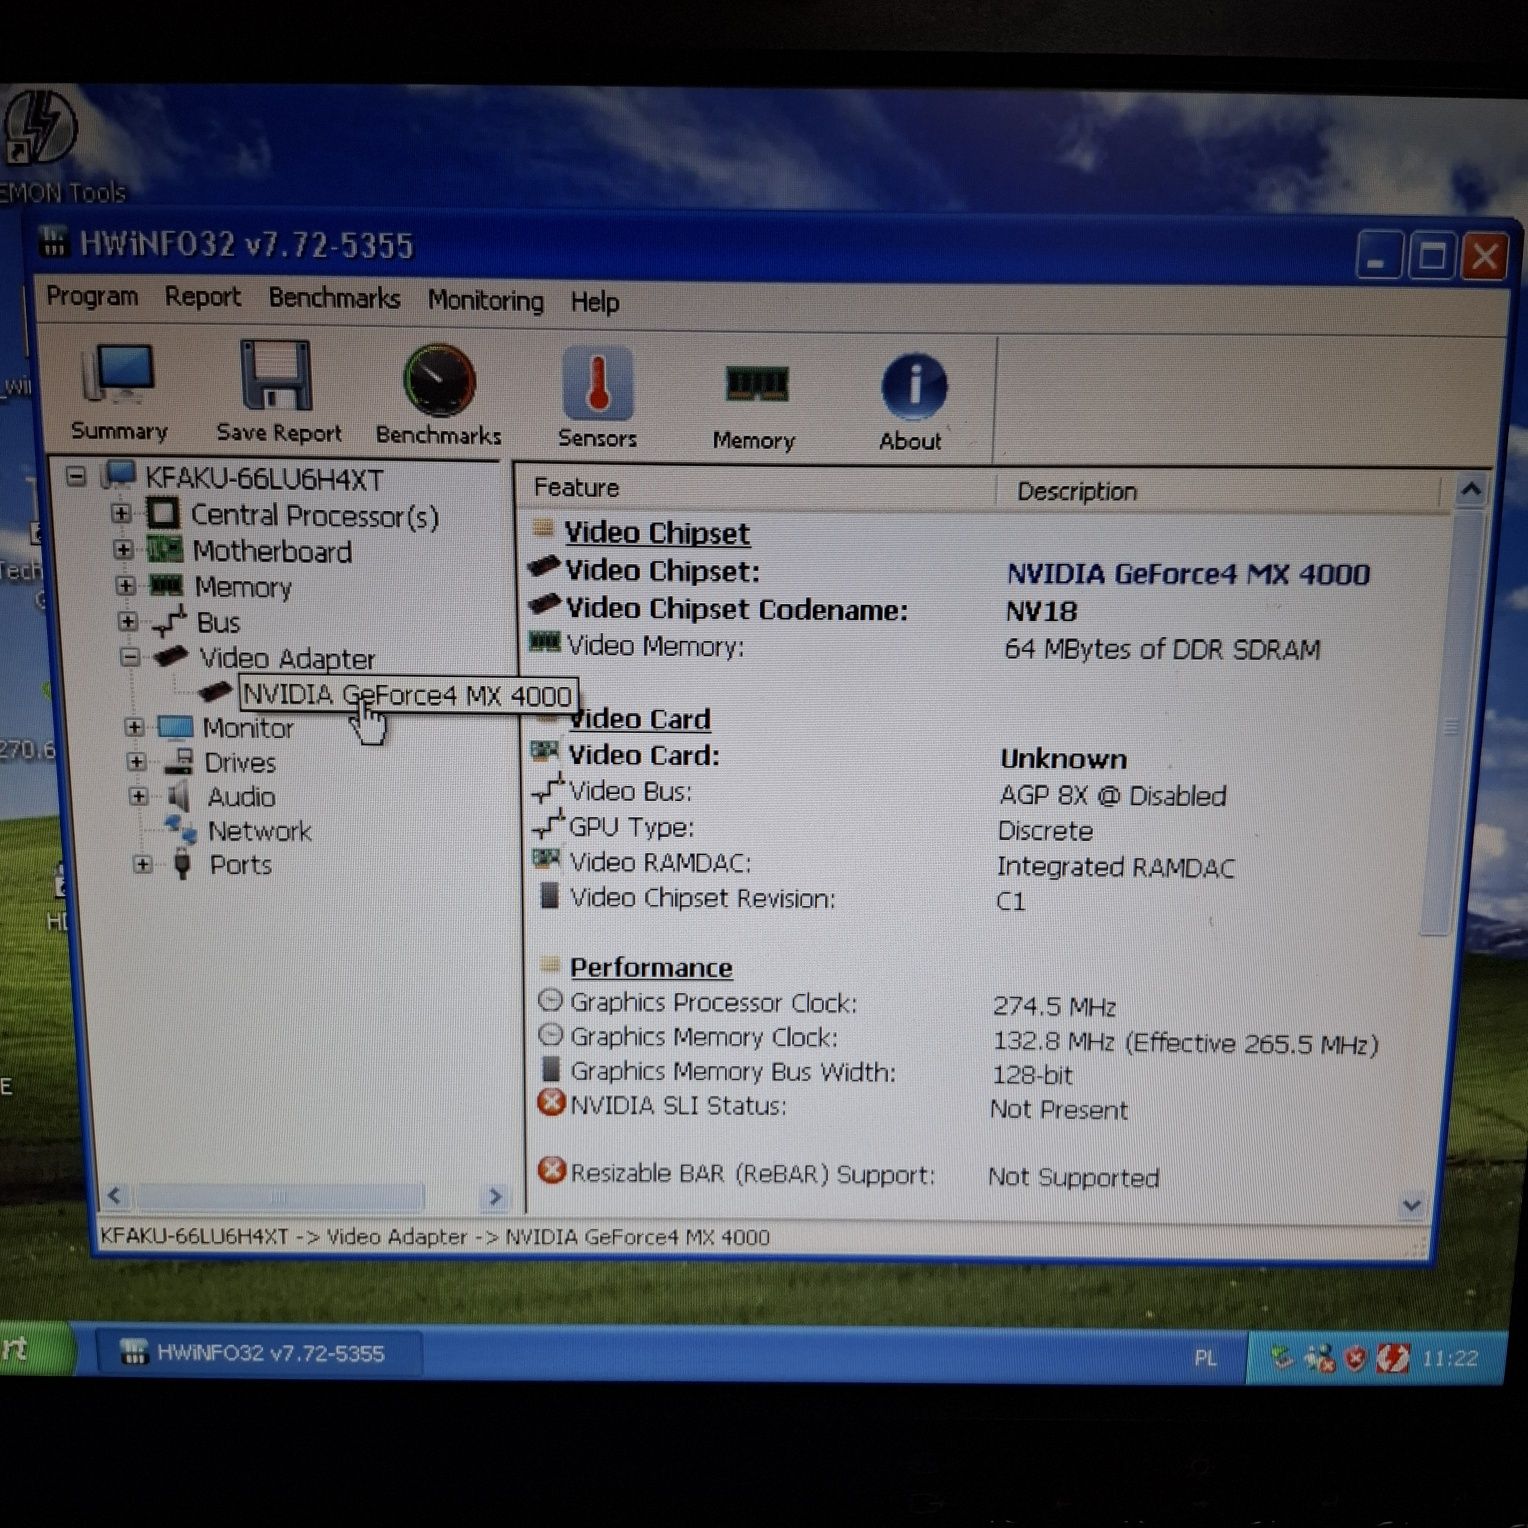This screenshot has height=1528, width=1528.
Task: Click the AGP 8X @ Disabled value
Action: pyautogui.click(x=1112, y=796)
